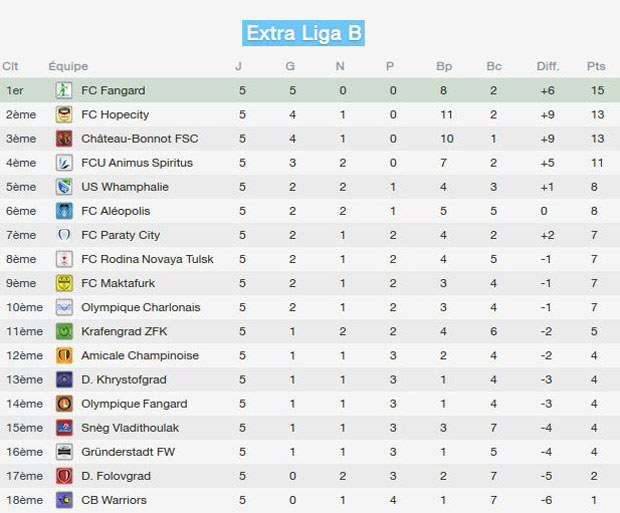The width and height of the screenshot is (620, 513).
Task: Open the Château-Bonnot FSC crest icon
Action: 64,138
